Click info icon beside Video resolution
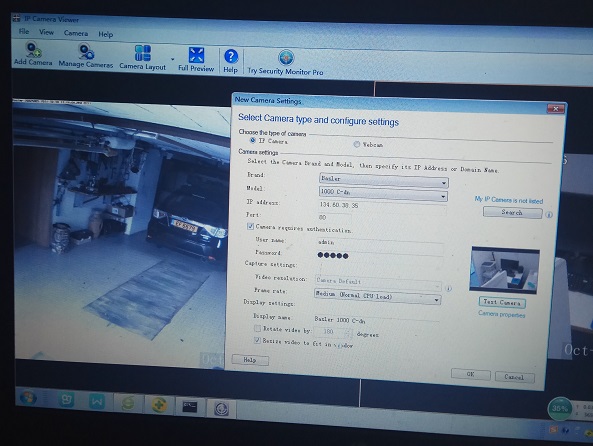The height and width of the screenshot is (446, 593). [x=449, y=289]
